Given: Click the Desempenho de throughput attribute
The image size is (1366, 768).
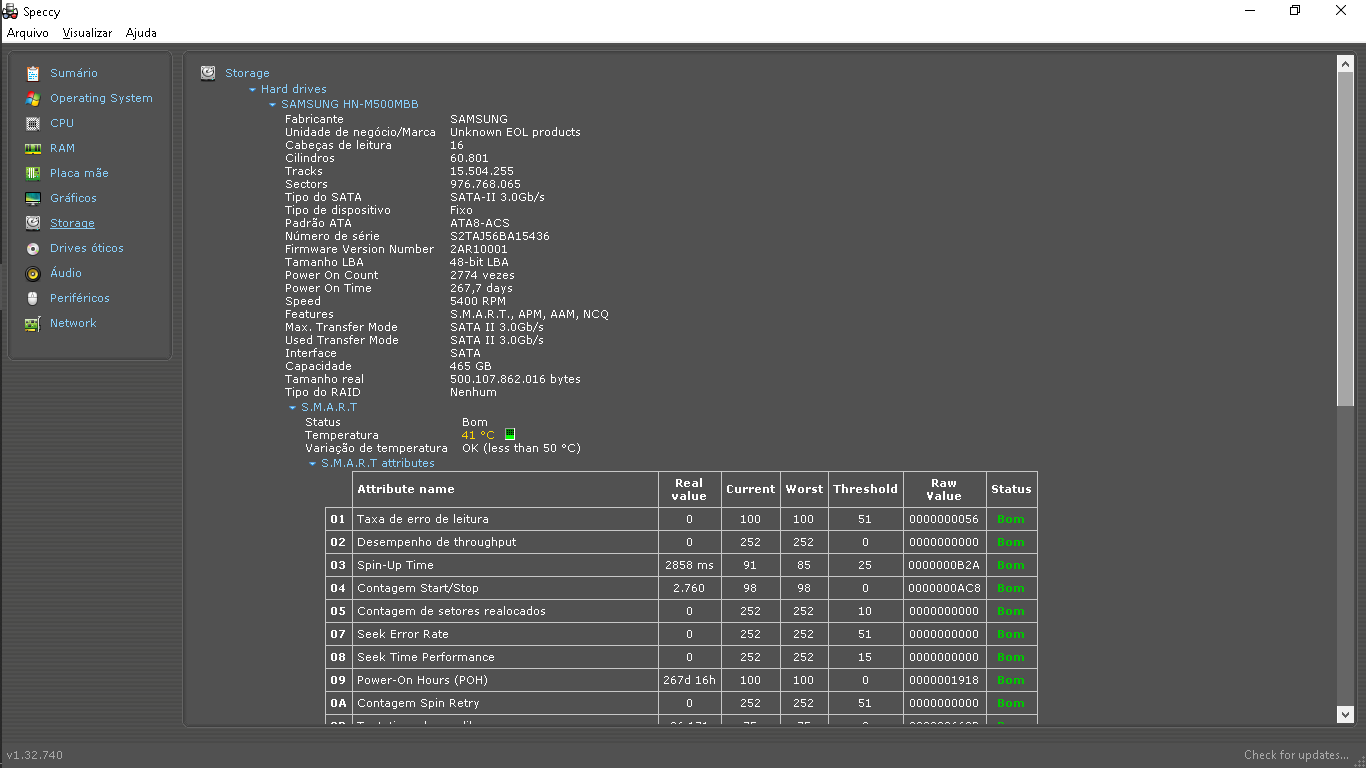Looking at the screenshot, I should click(x=437, y=542).
